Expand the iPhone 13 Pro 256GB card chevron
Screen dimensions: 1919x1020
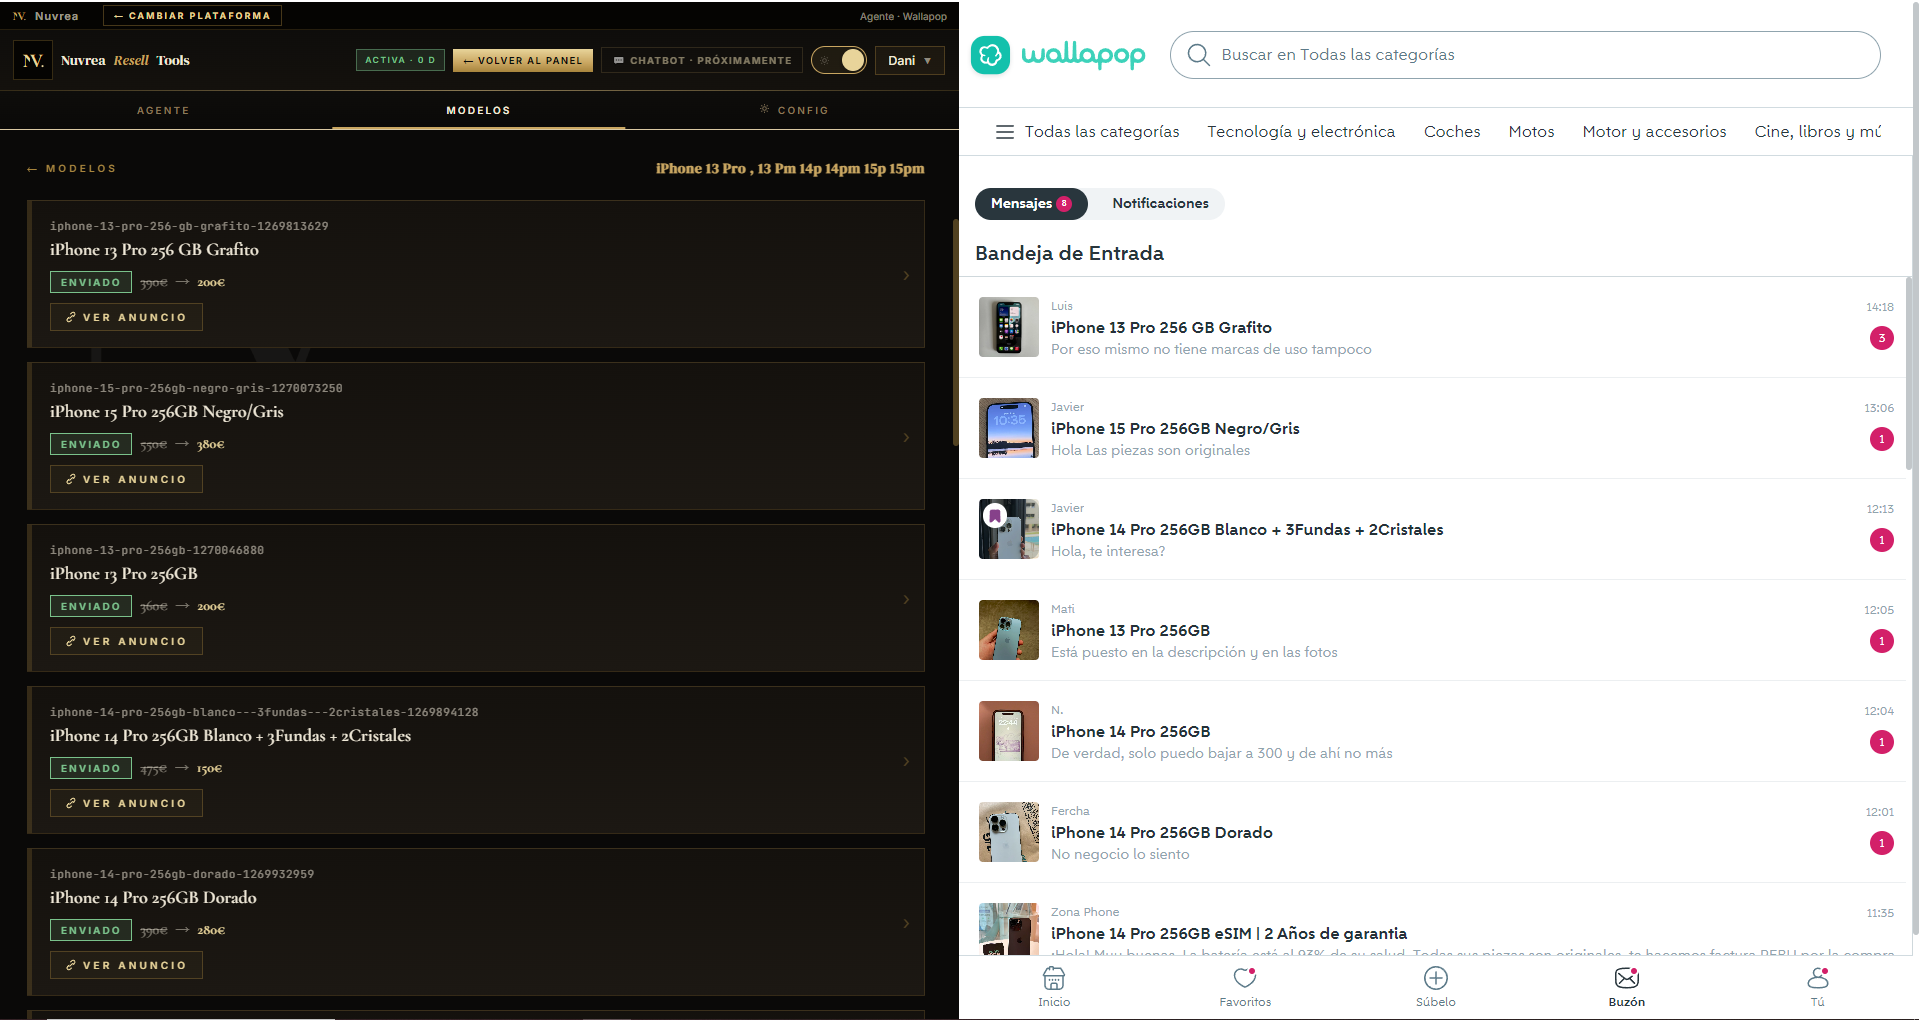point(907,599)
